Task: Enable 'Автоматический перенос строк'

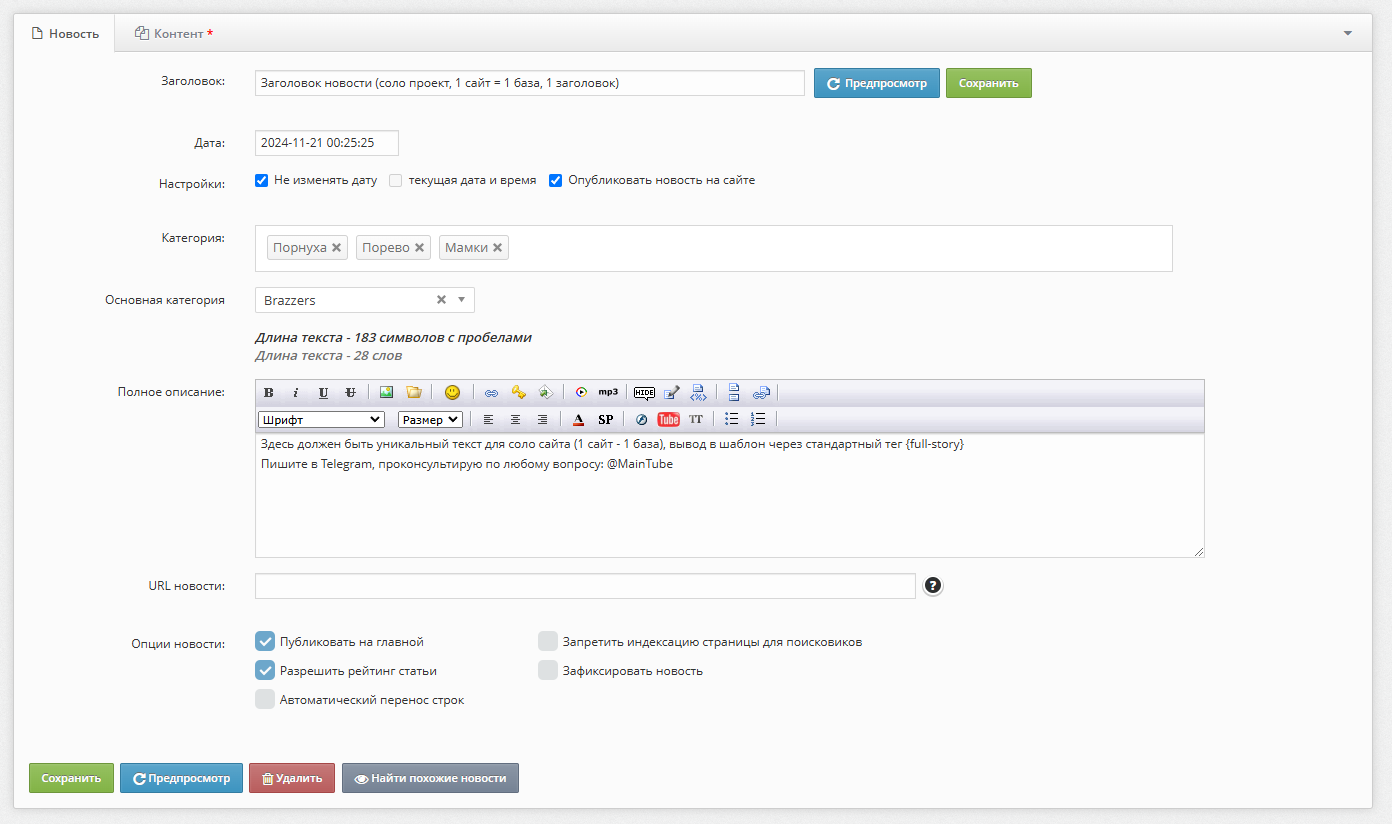Action: [265, 699]
